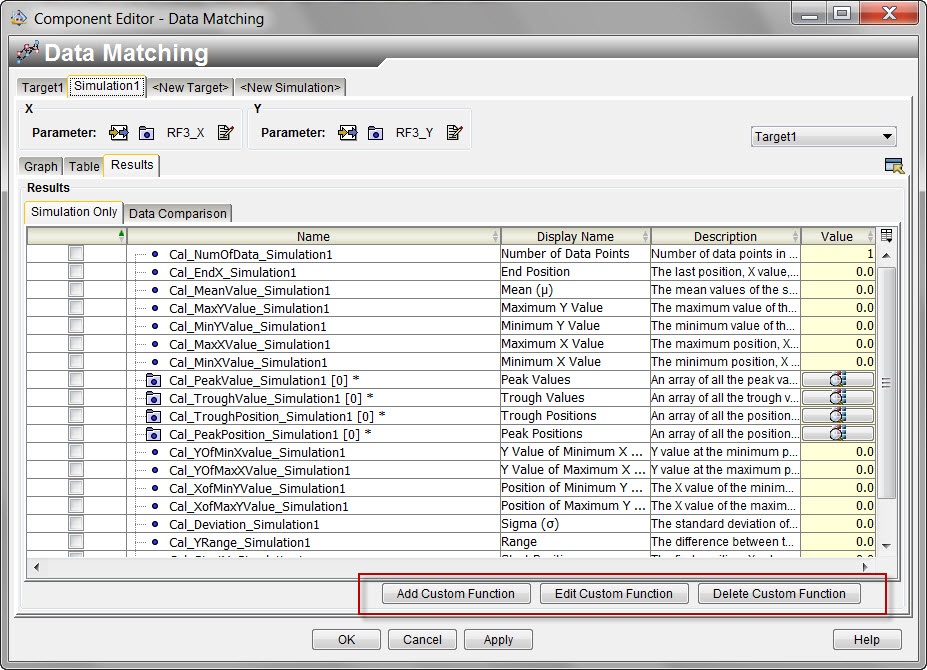Image resolution: width=927 pixels, height=670 pixels.
Task: Open the Graph tab
Action: (x=40, y=166)
